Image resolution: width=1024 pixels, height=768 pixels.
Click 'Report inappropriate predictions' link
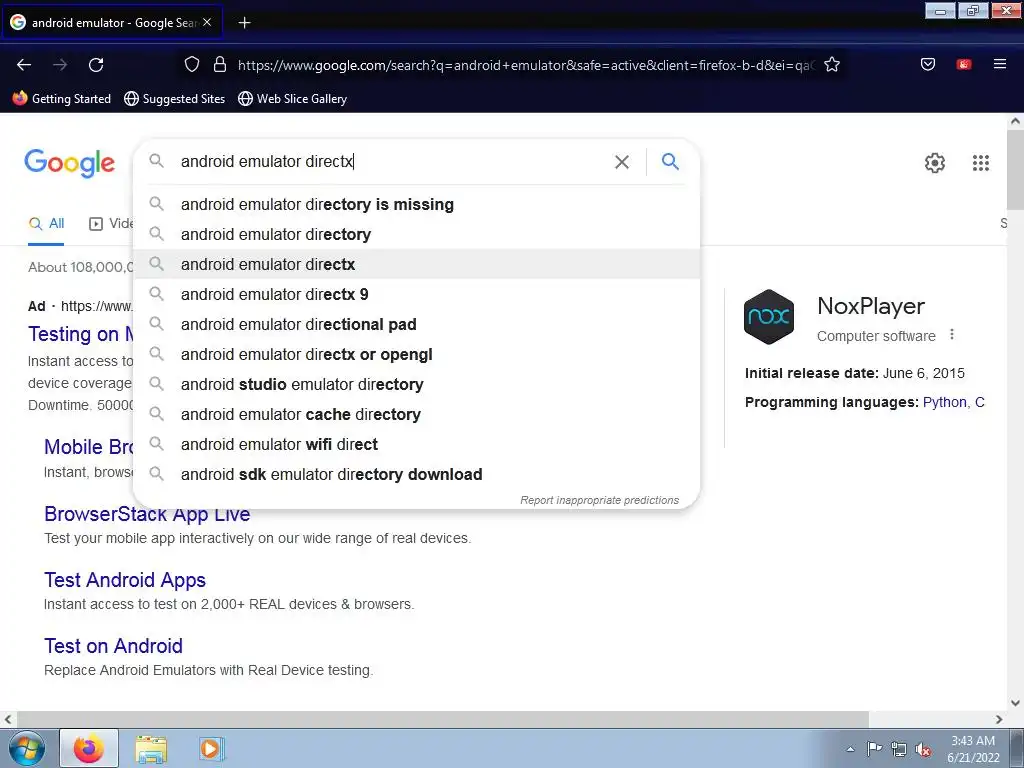(x=600, y=500)
